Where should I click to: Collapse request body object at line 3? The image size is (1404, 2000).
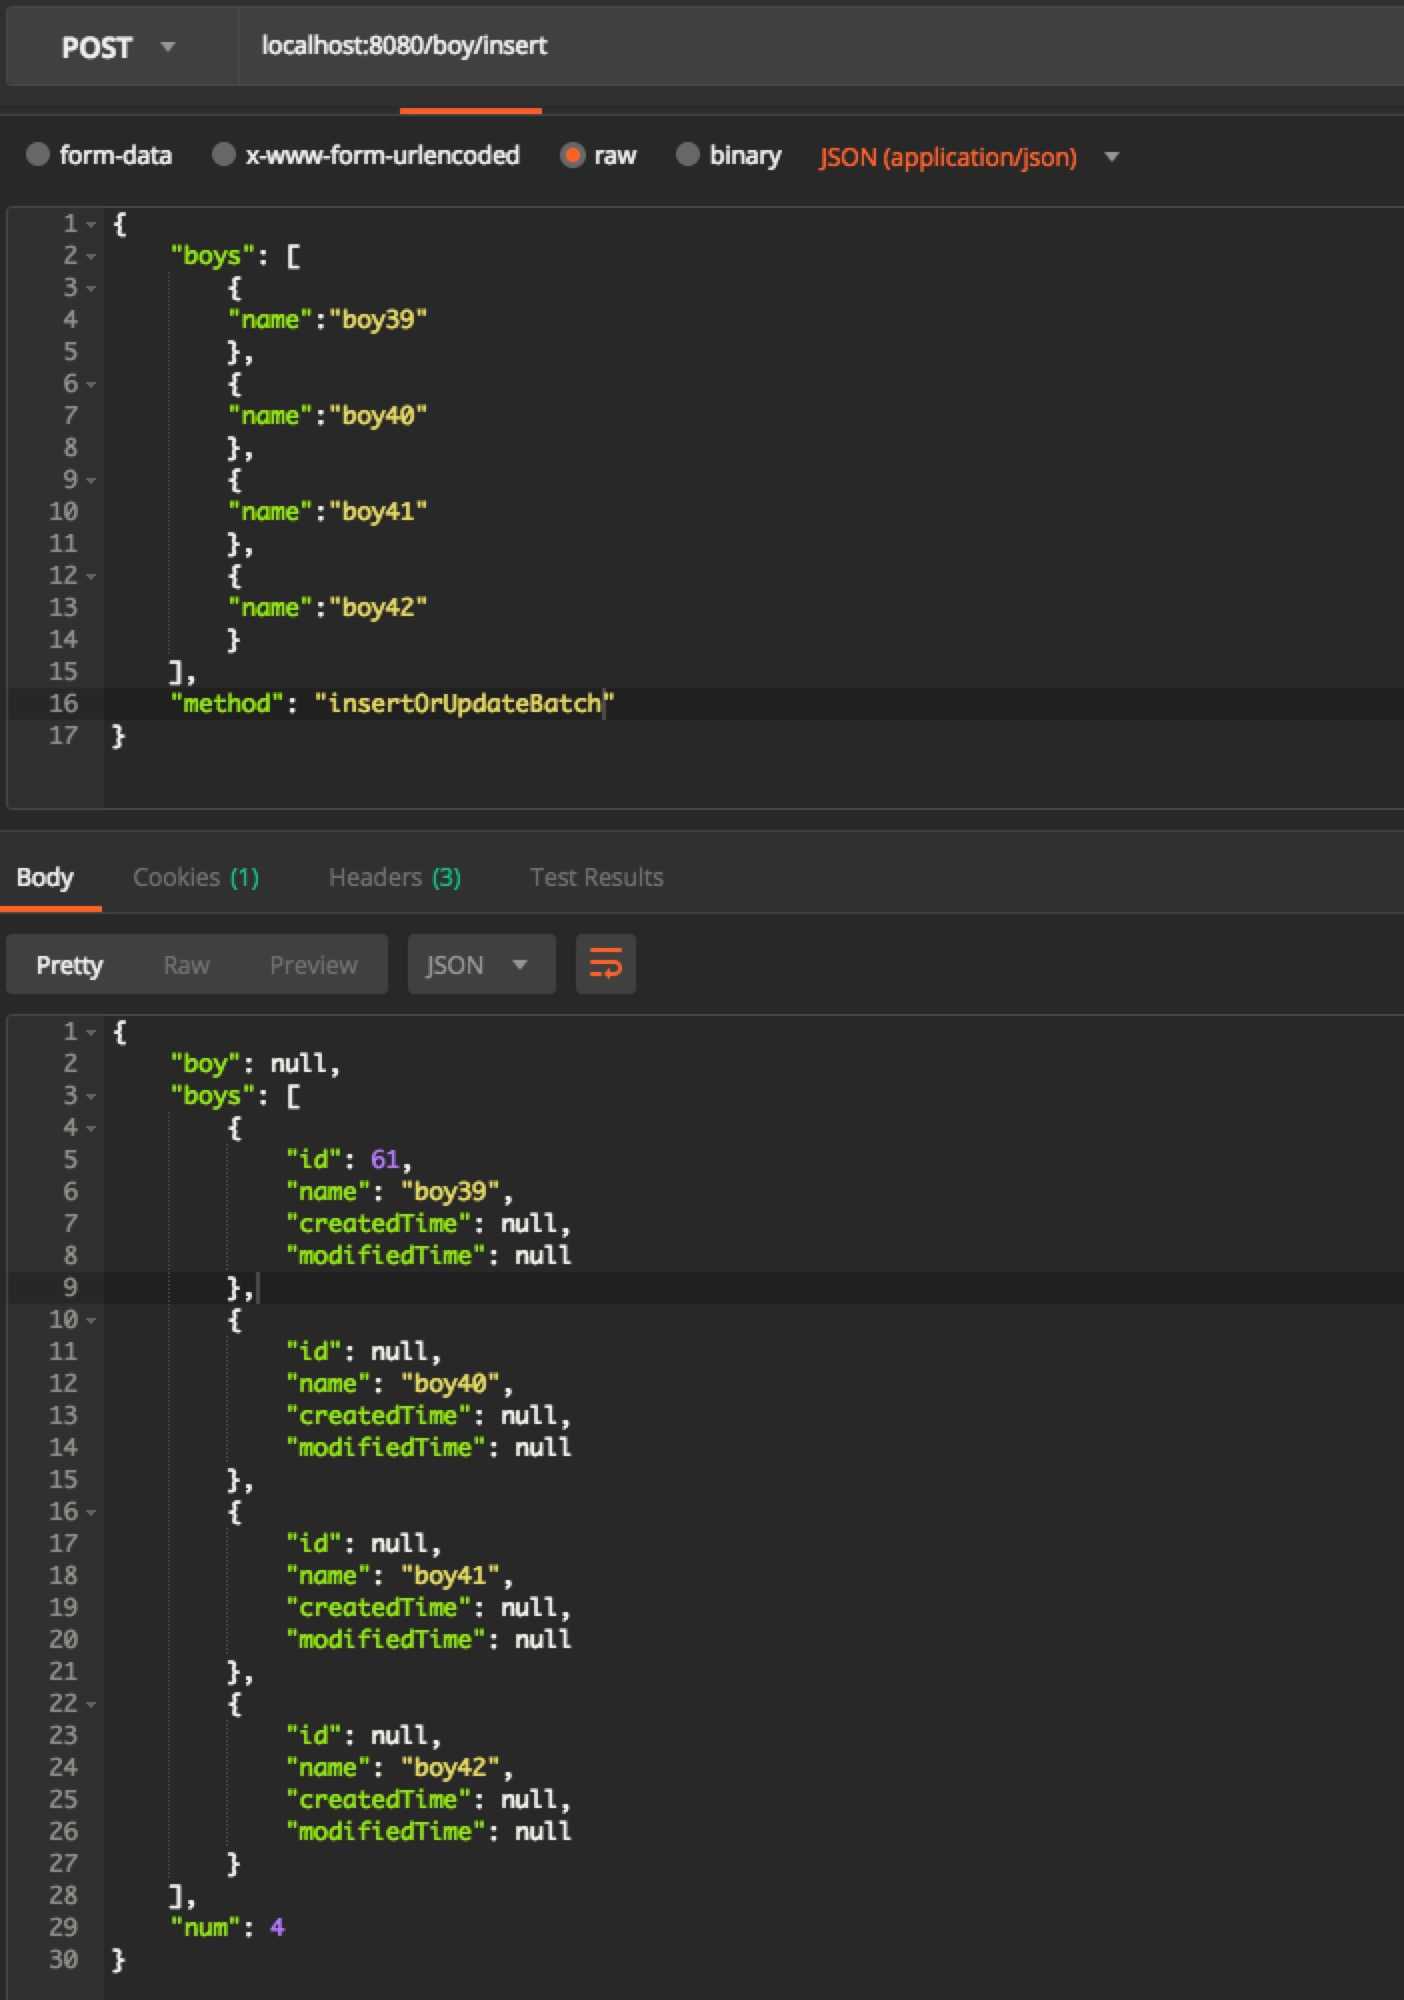click(x=91, y=288)
